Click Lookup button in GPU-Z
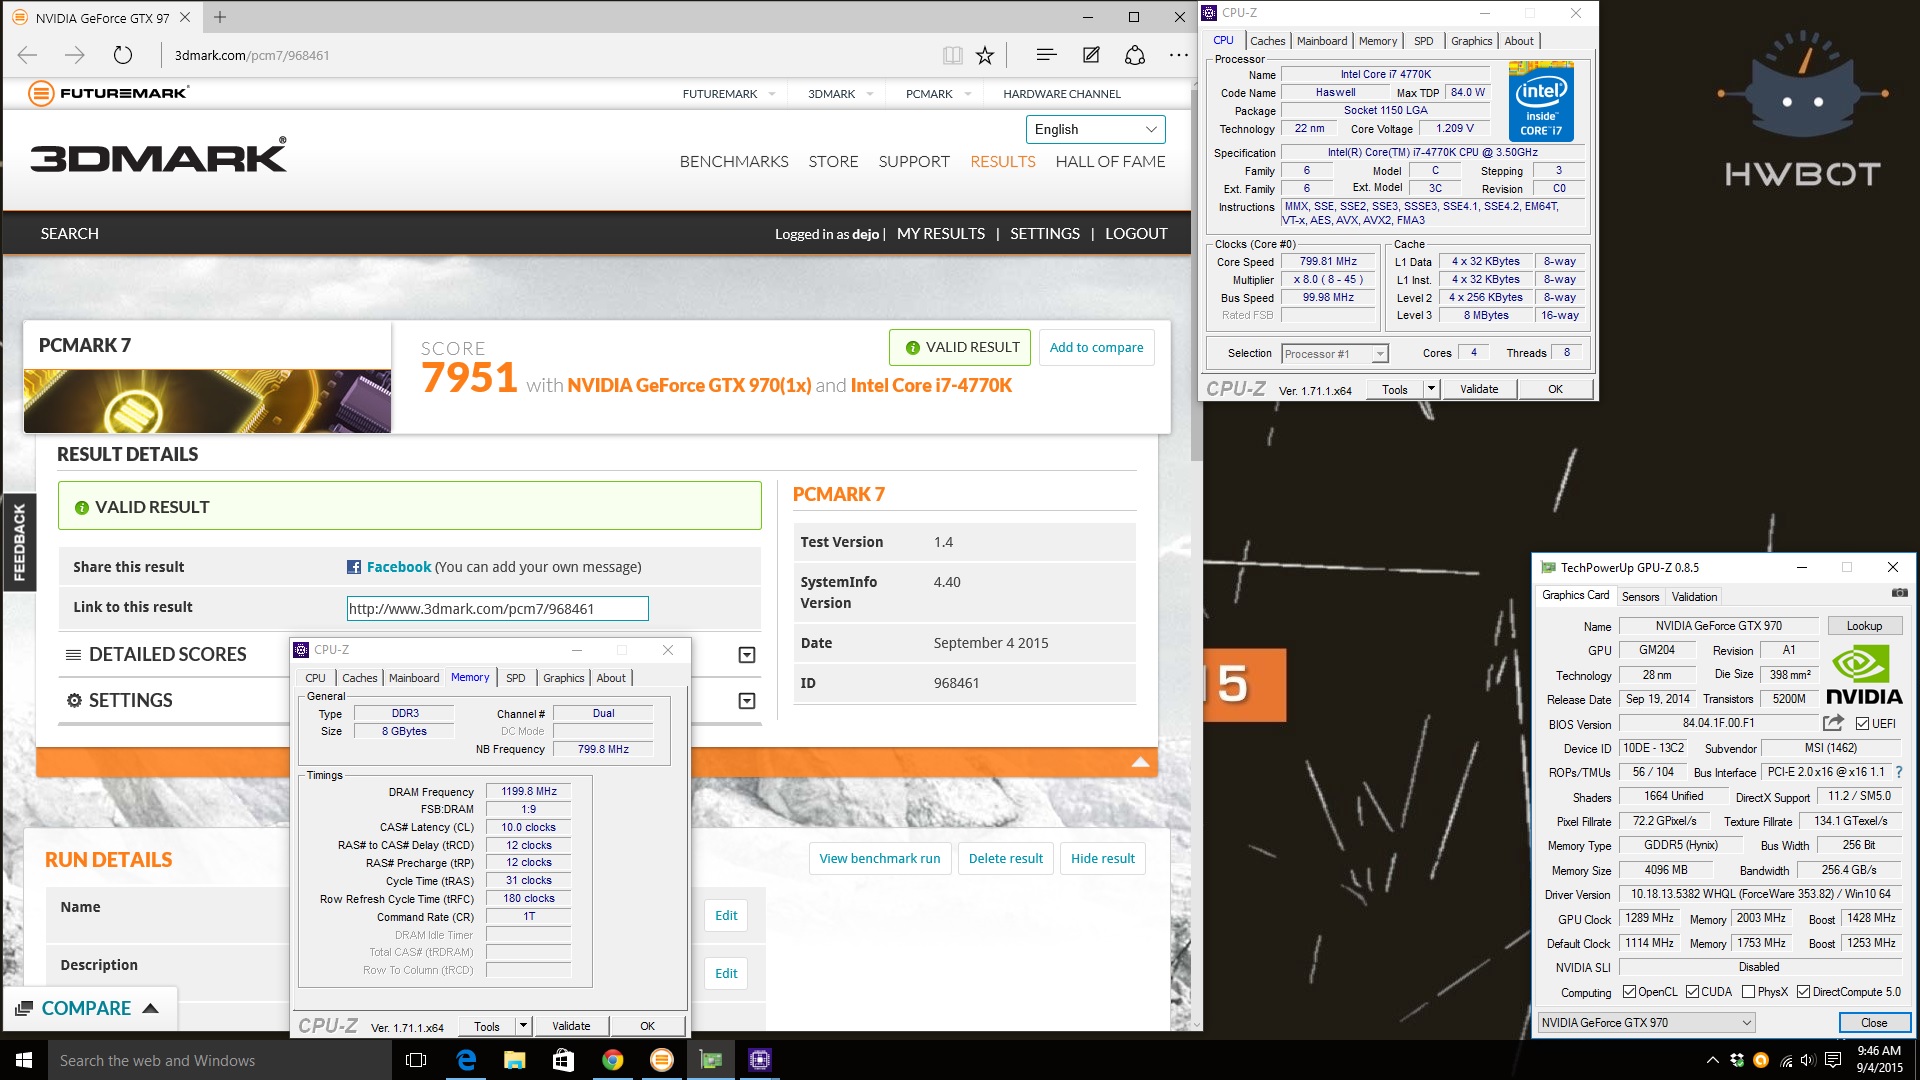Image resolution: width=1920 pixels, height=1080 pixels. (1864, 626)
